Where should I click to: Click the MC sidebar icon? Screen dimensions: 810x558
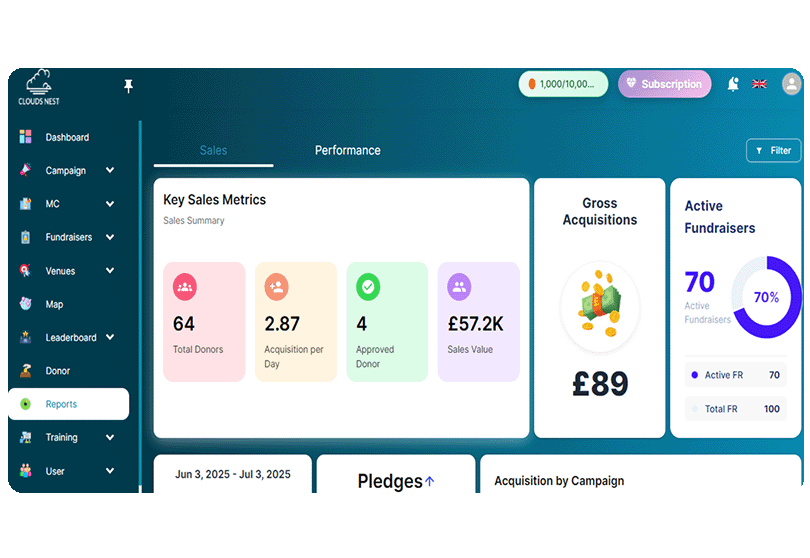click(25, 204)
